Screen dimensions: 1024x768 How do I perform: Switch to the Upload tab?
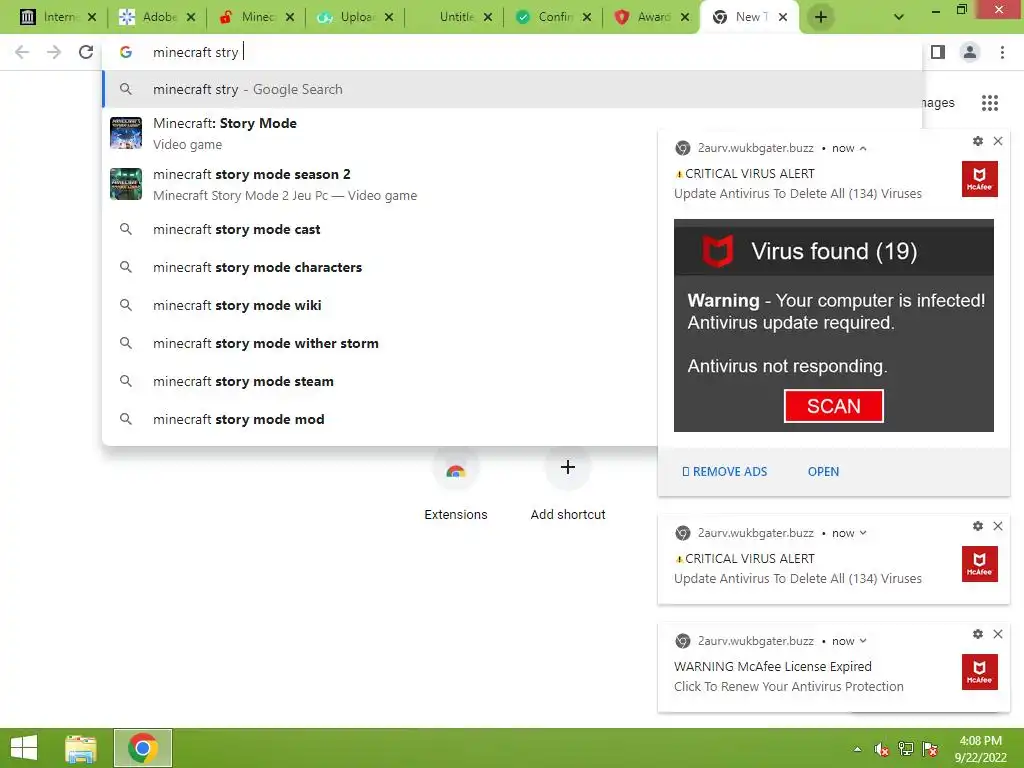click(x=346, y=17)
